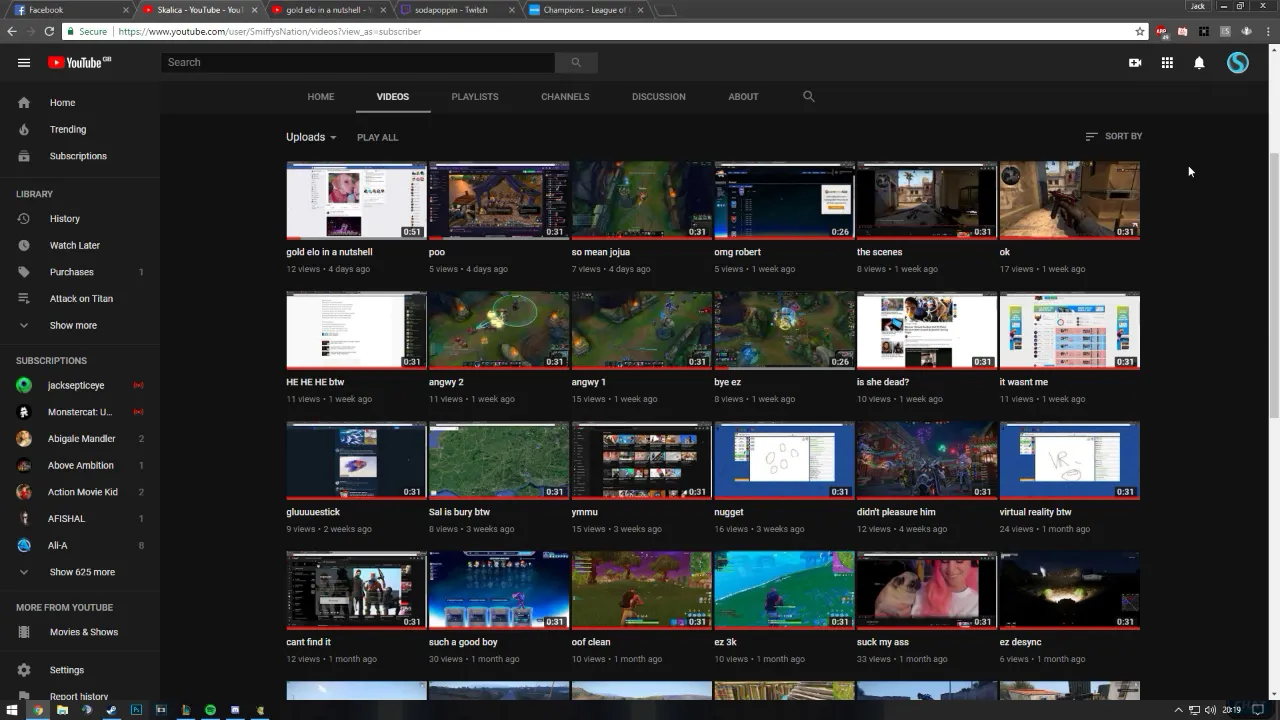Open the Above Ambition channel
1280x720 pixels.
[80, 465]
